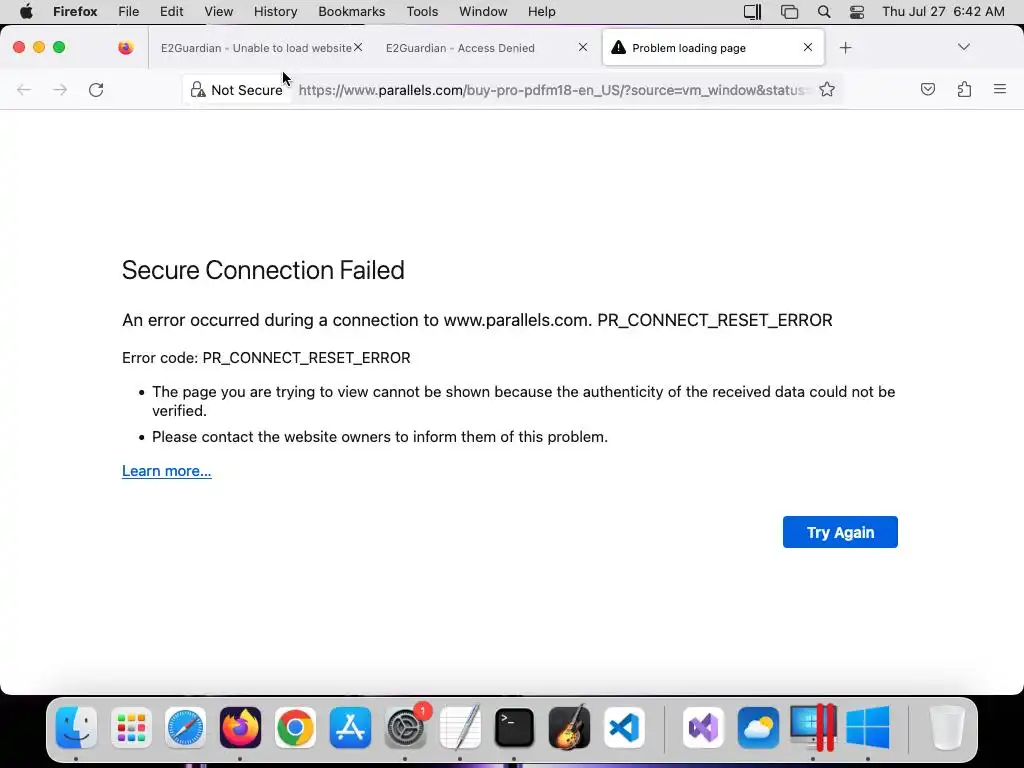
Task: Open Visual Studio Code from the Dock
Action: (624, 728)
